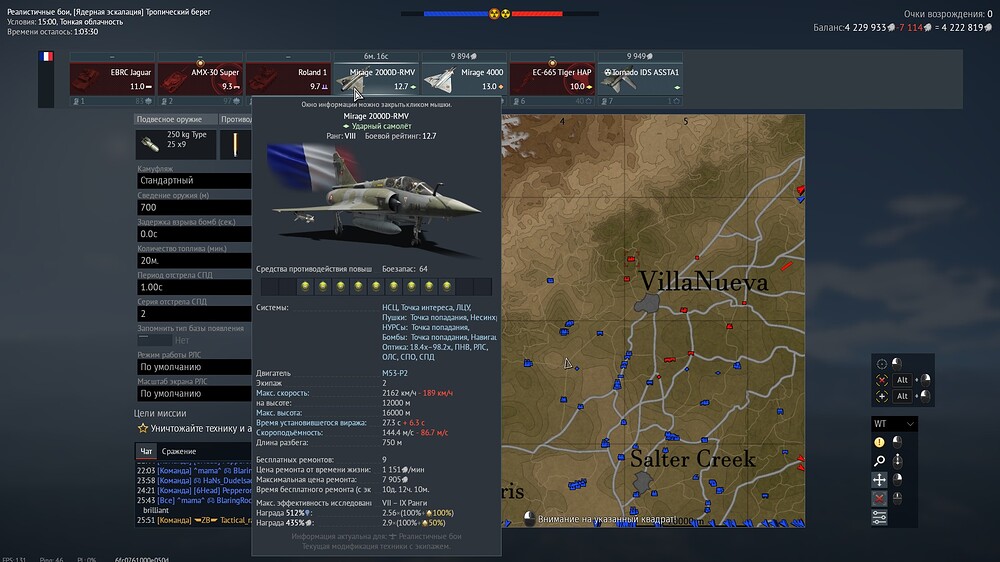Open the Серия отстрела СПД dropdown showing 2
Image resolution: width=1000 pixels, height=562 pixels.
pyautogui.click(x=194, y=314)
